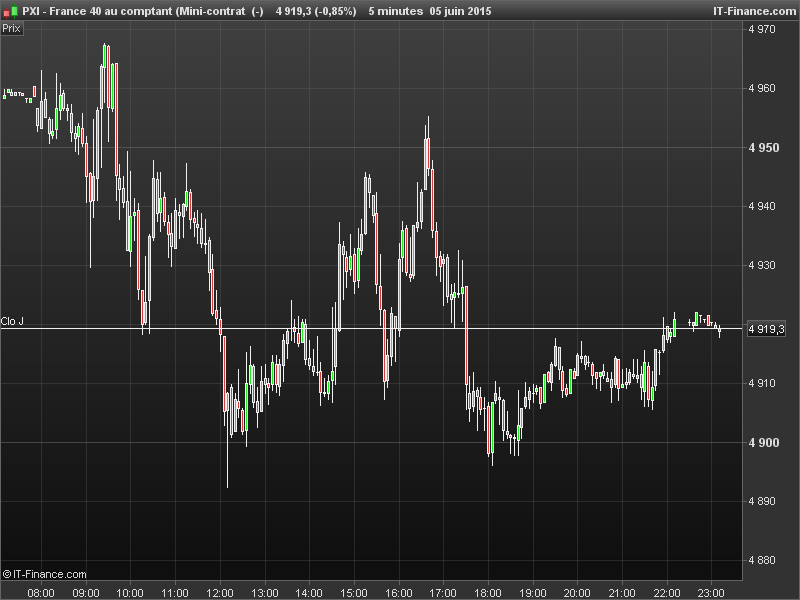This screenshot has height=600, width=800.
Task: Click the 4 940 price axis label
Action: pyautogui.click(x=762, y=206)
